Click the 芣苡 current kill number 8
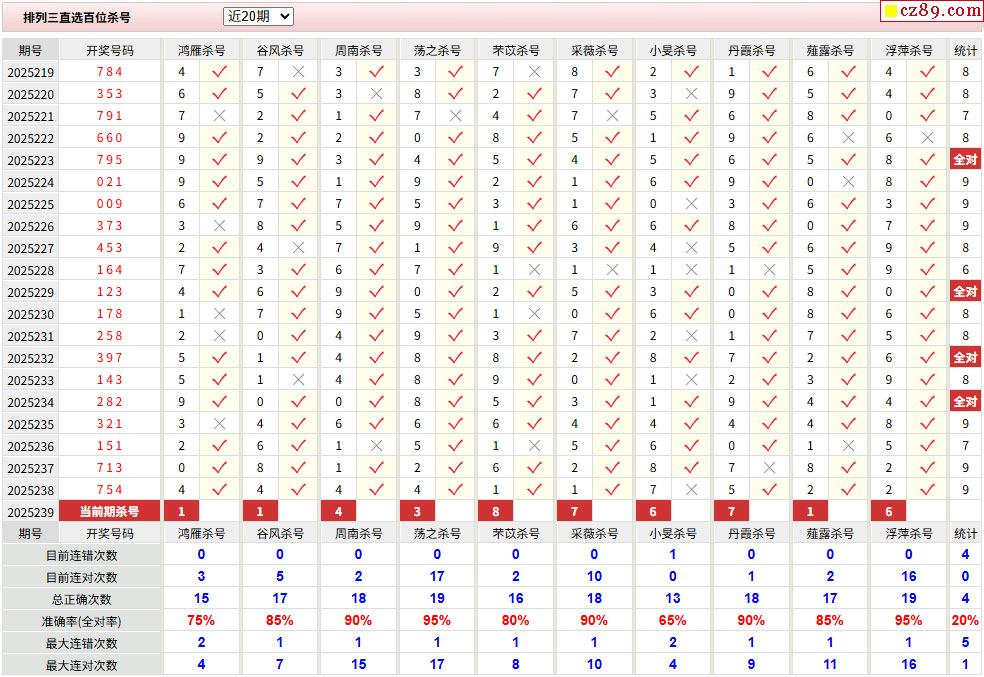984x677 pixels. click(496, 511)
